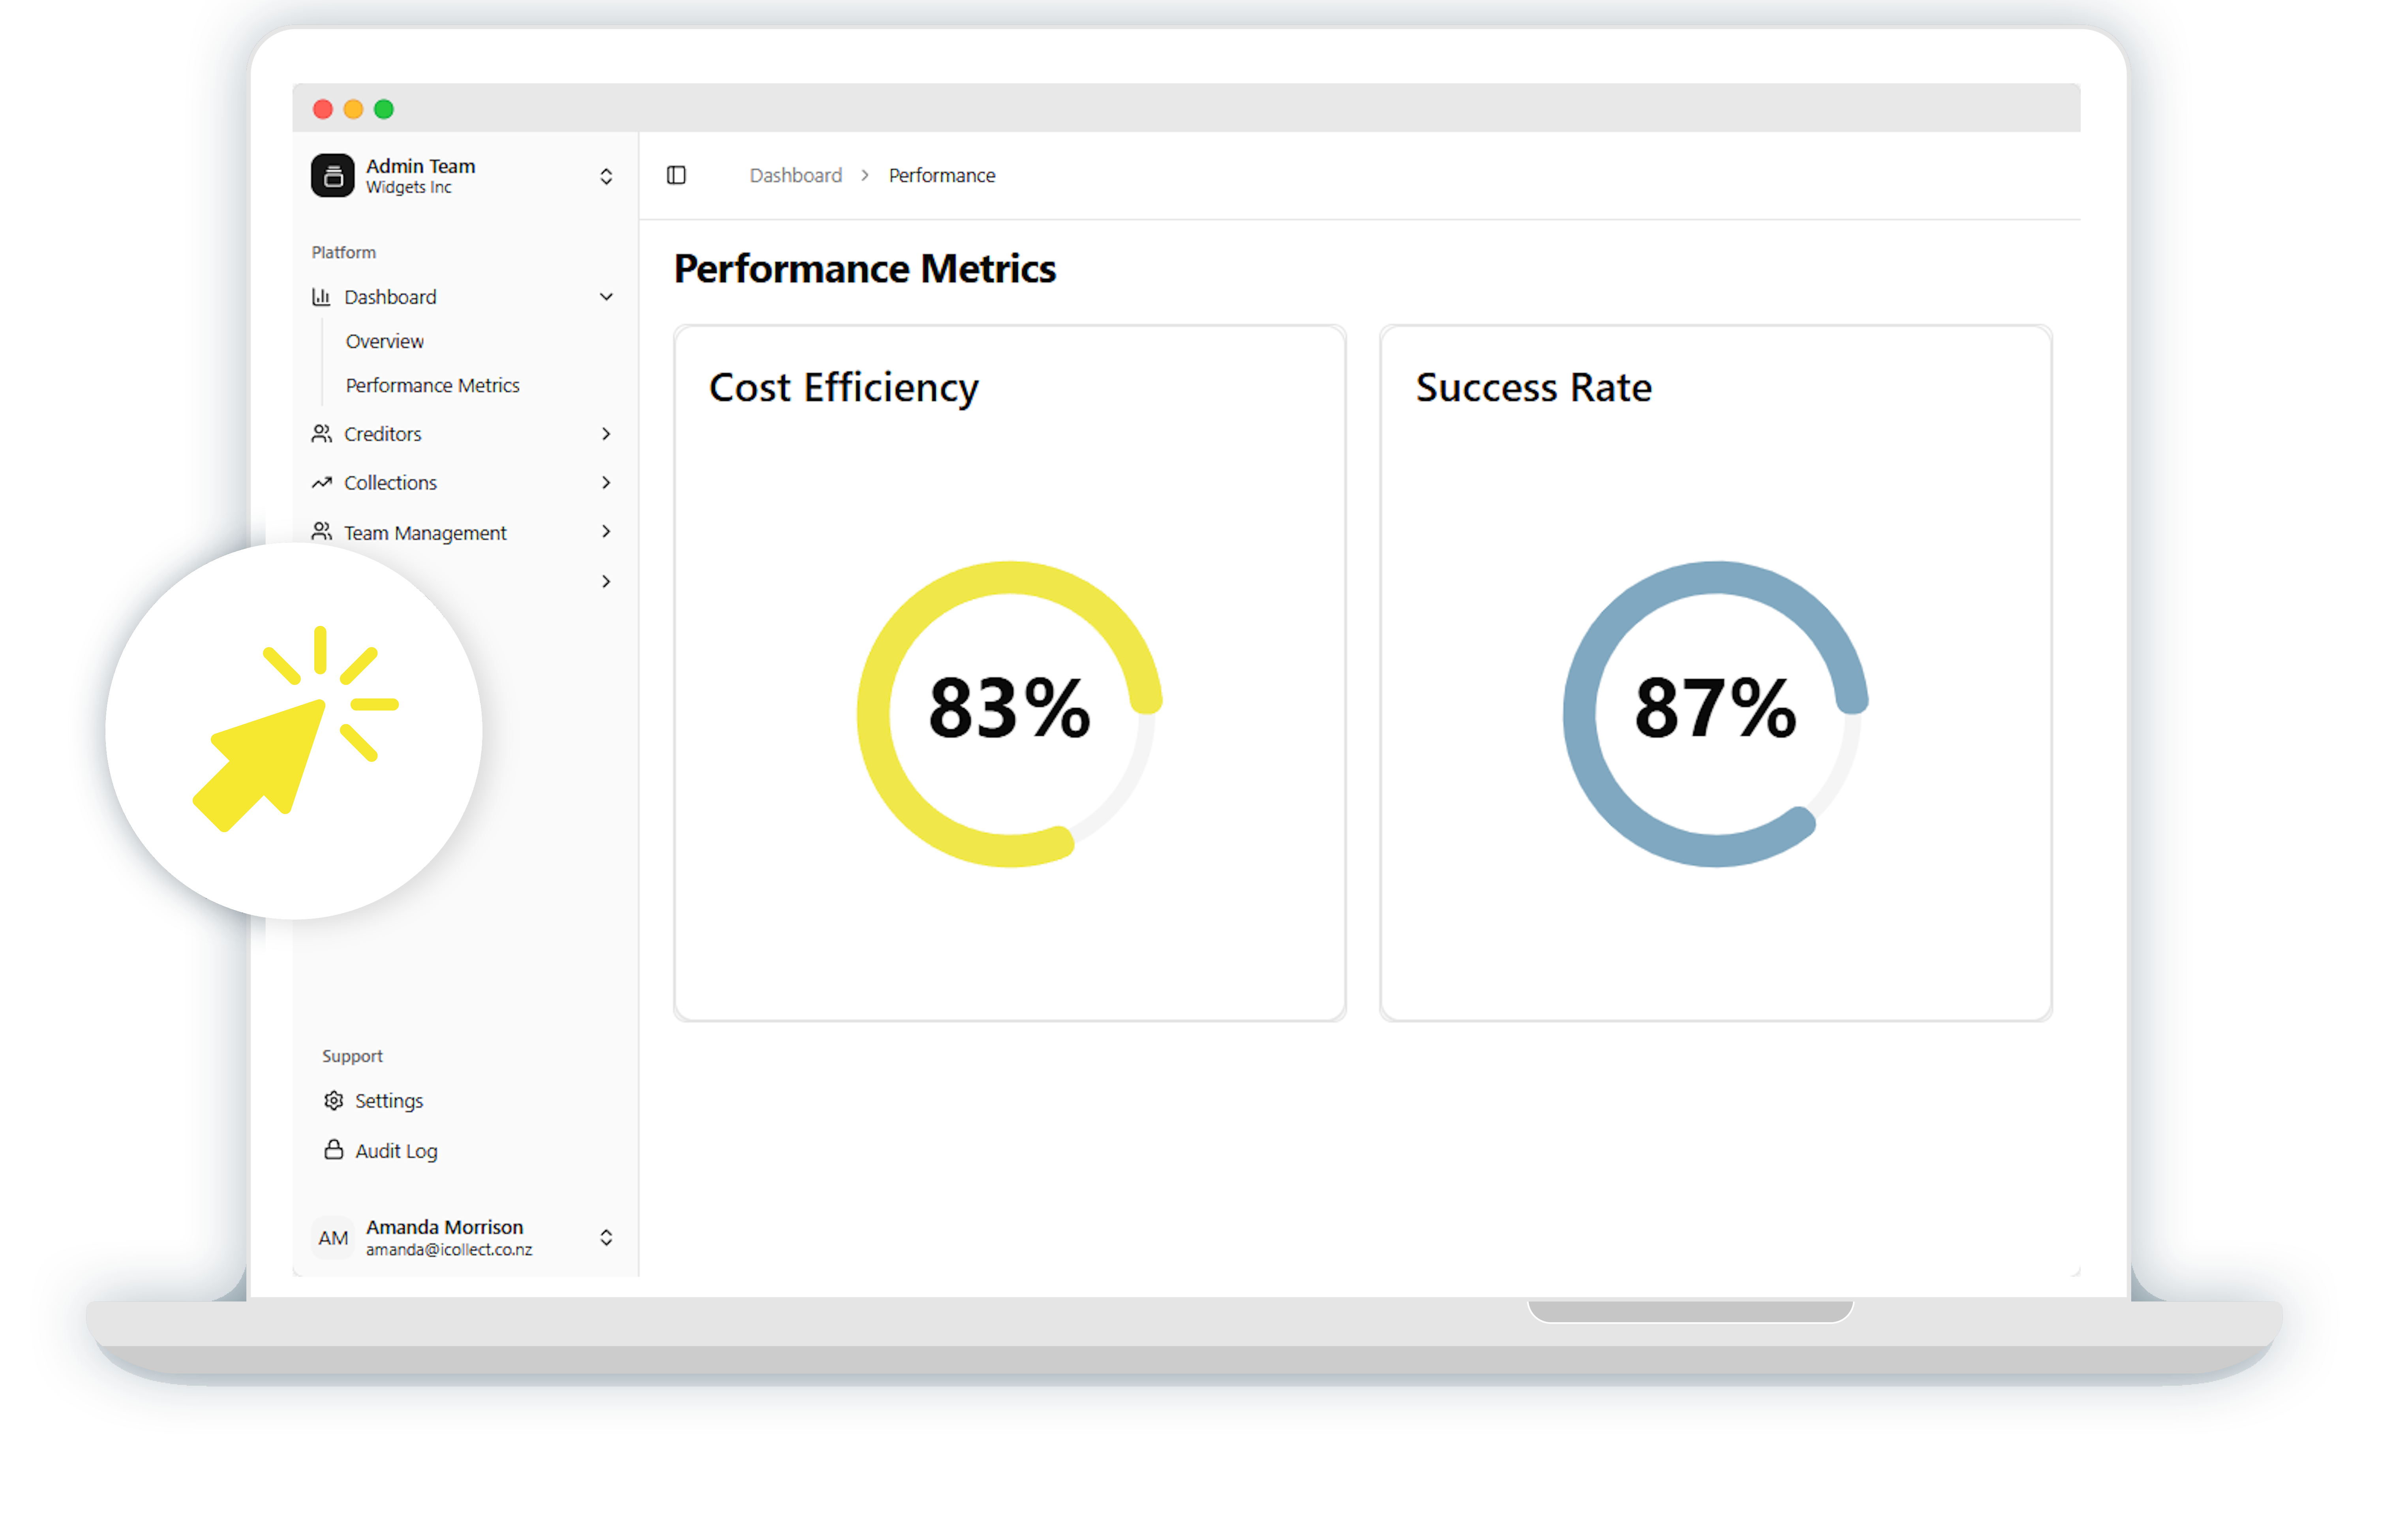Click the Collections trend arrow icon

[x=321, y=483]
